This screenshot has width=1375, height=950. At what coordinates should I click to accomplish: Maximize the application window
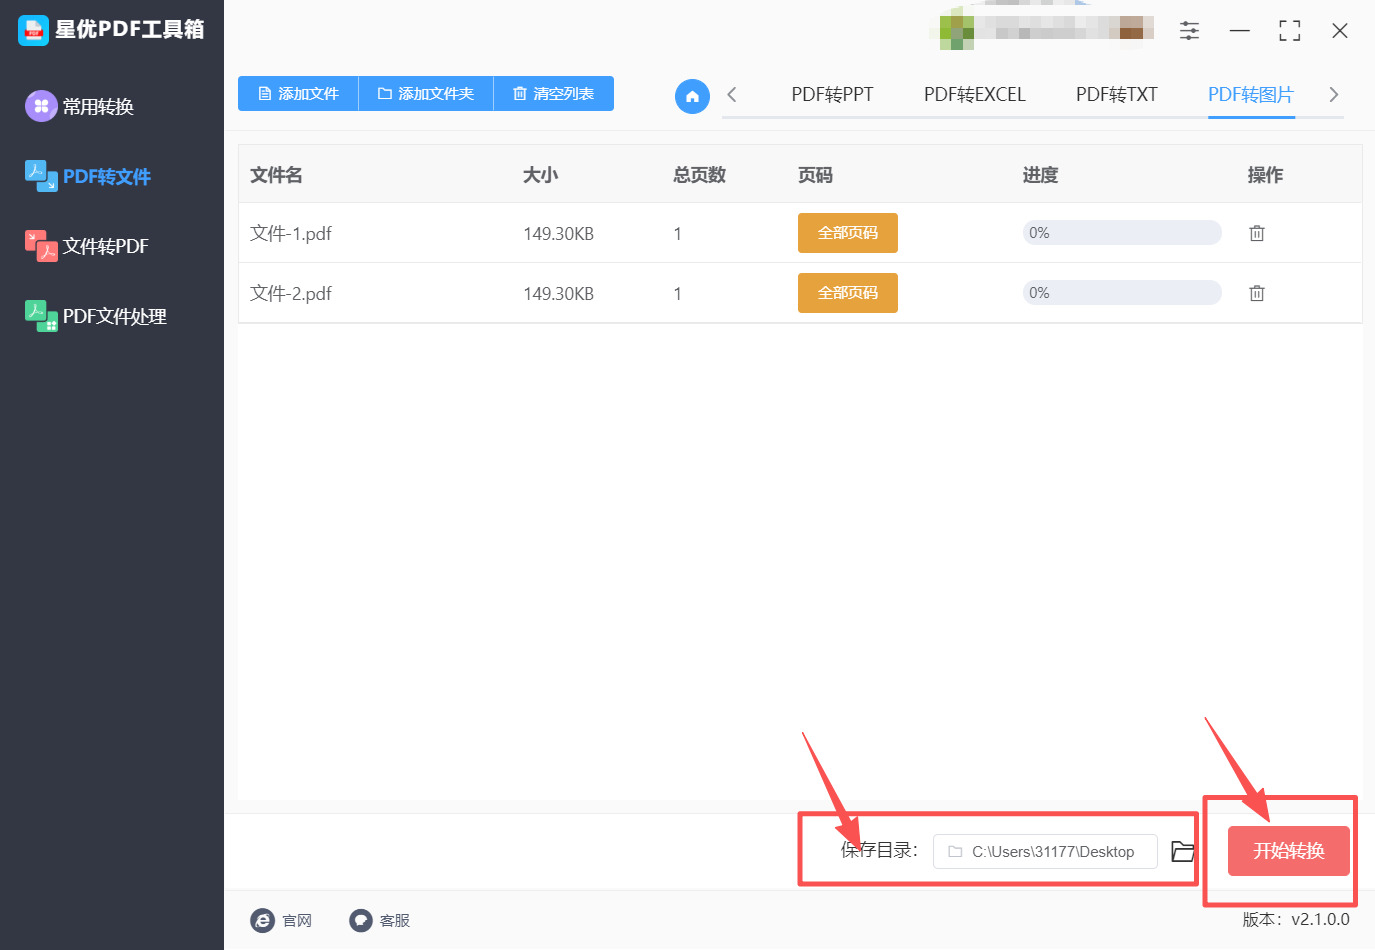coord(1290,31)
